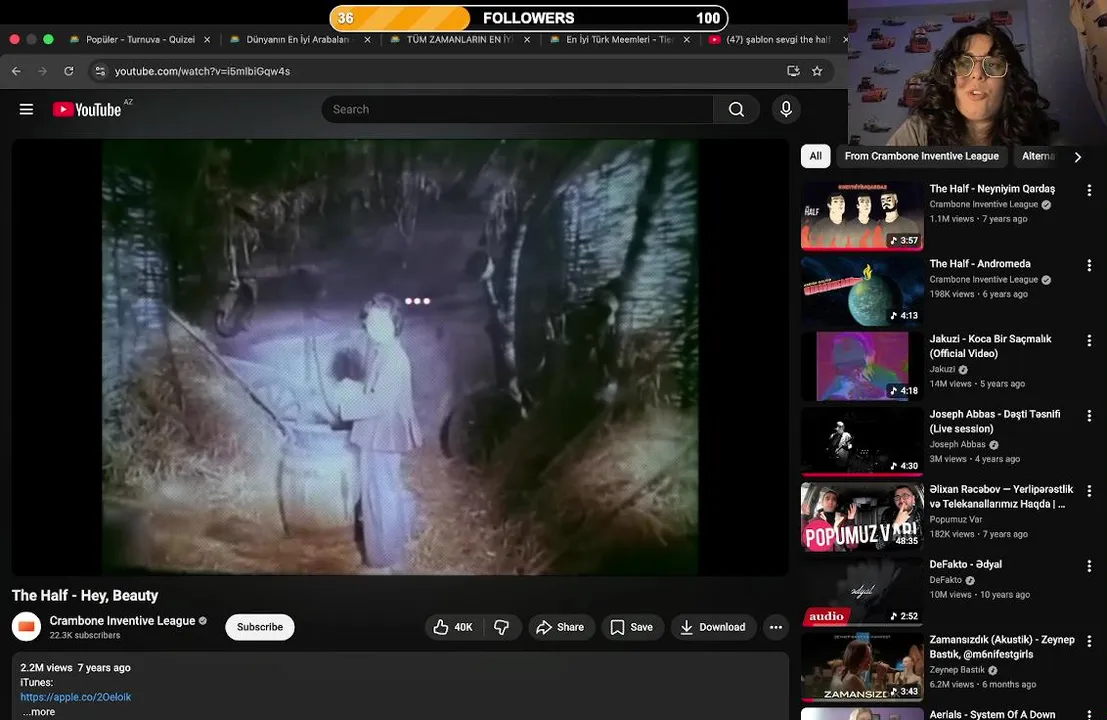Close the En İyi Türk Meemleri tab
Viewport: 1107px width, 720px height.
tap(686, 40)
